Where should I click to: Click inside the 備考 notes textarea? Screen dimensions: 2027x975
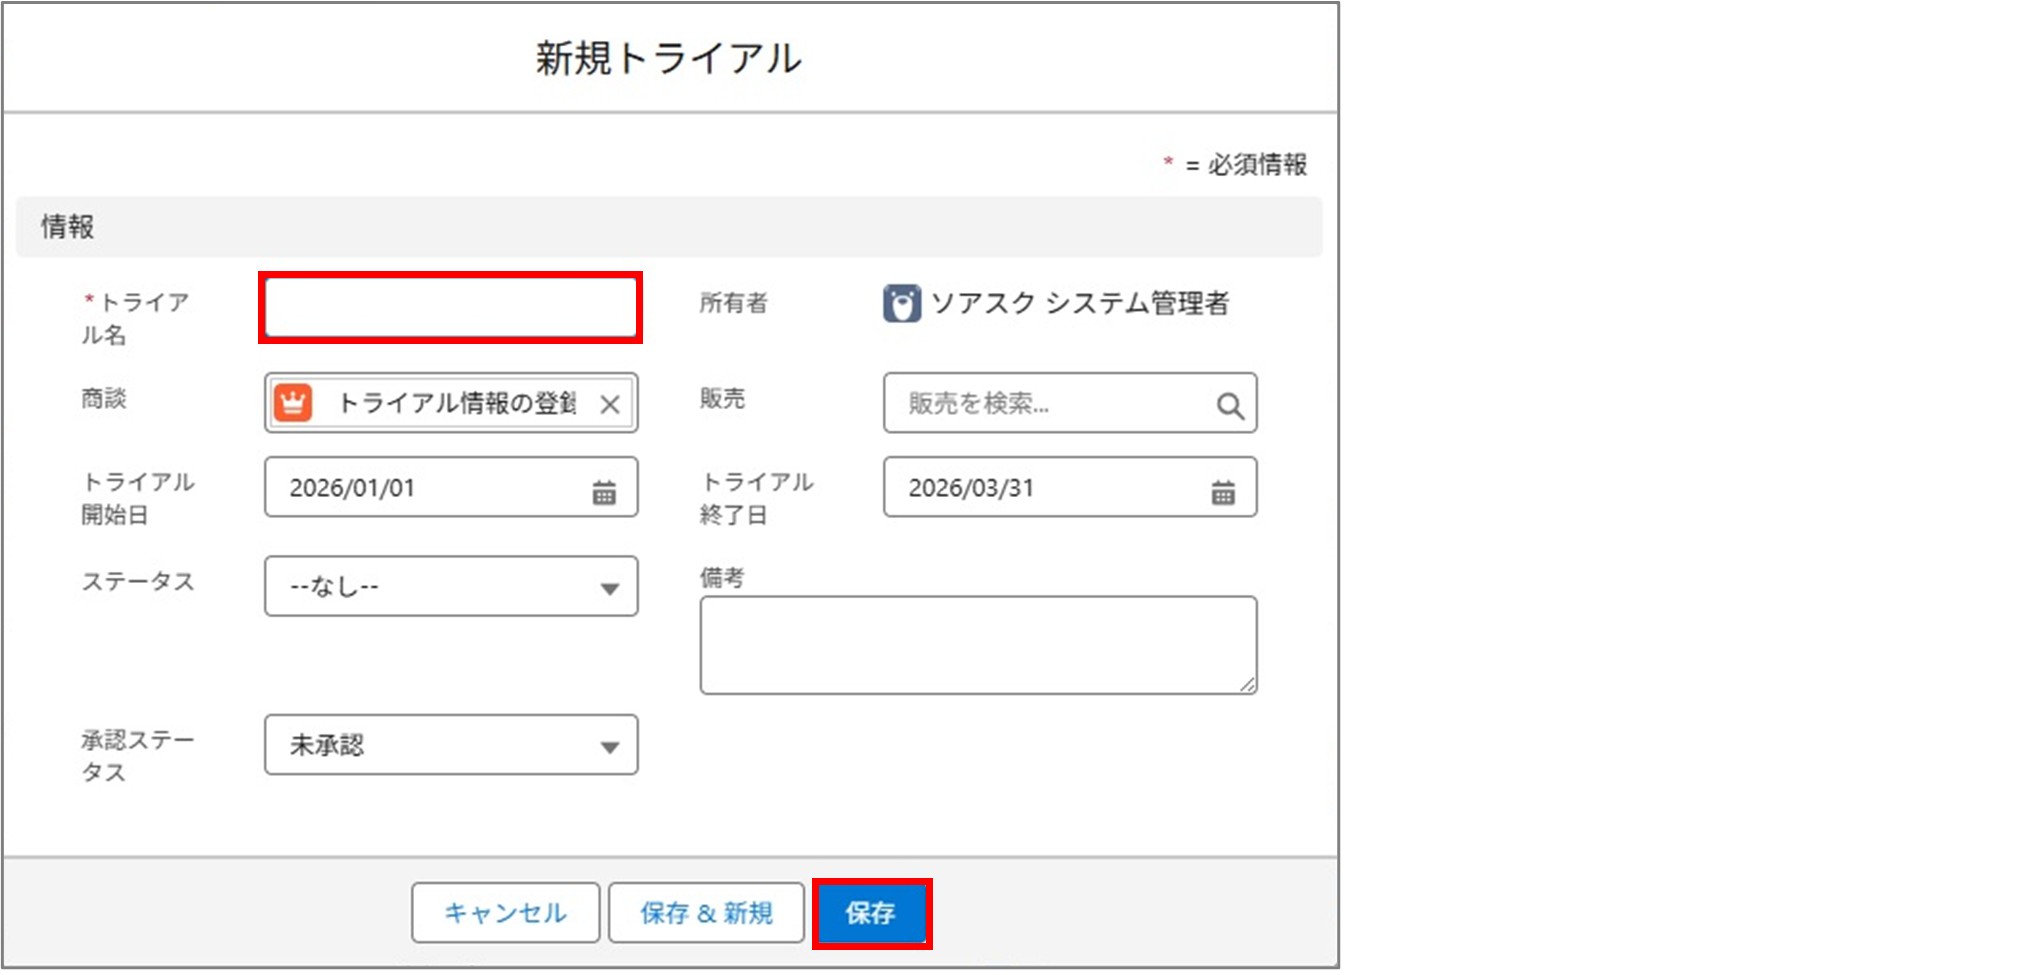click(977, 643)
